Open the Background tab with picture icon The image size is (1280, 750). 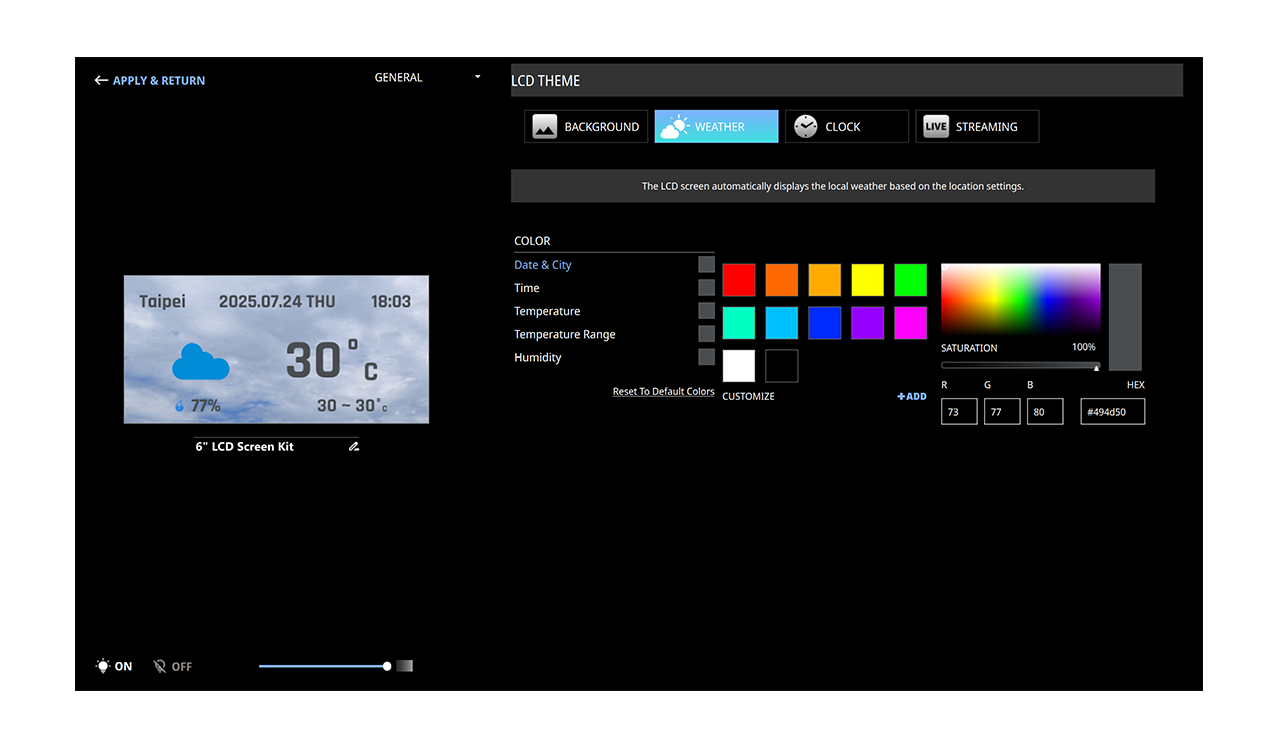(586, 127)
